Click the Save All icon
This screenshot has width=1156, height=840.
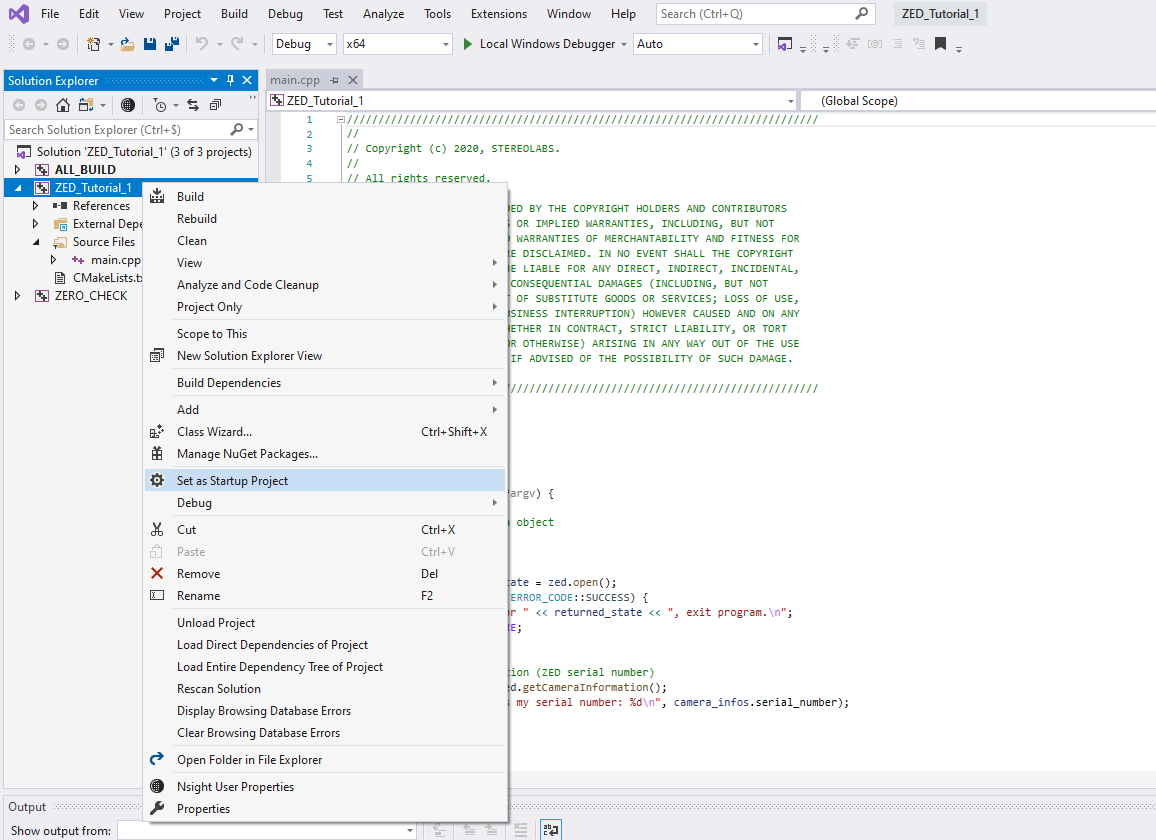pos(172,44)
